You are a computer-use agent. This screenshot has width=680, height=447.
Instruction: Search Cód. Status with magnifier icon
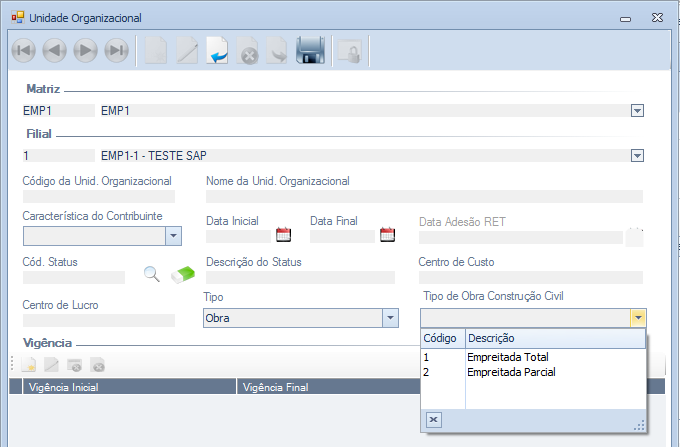click(x=152, y=274)
